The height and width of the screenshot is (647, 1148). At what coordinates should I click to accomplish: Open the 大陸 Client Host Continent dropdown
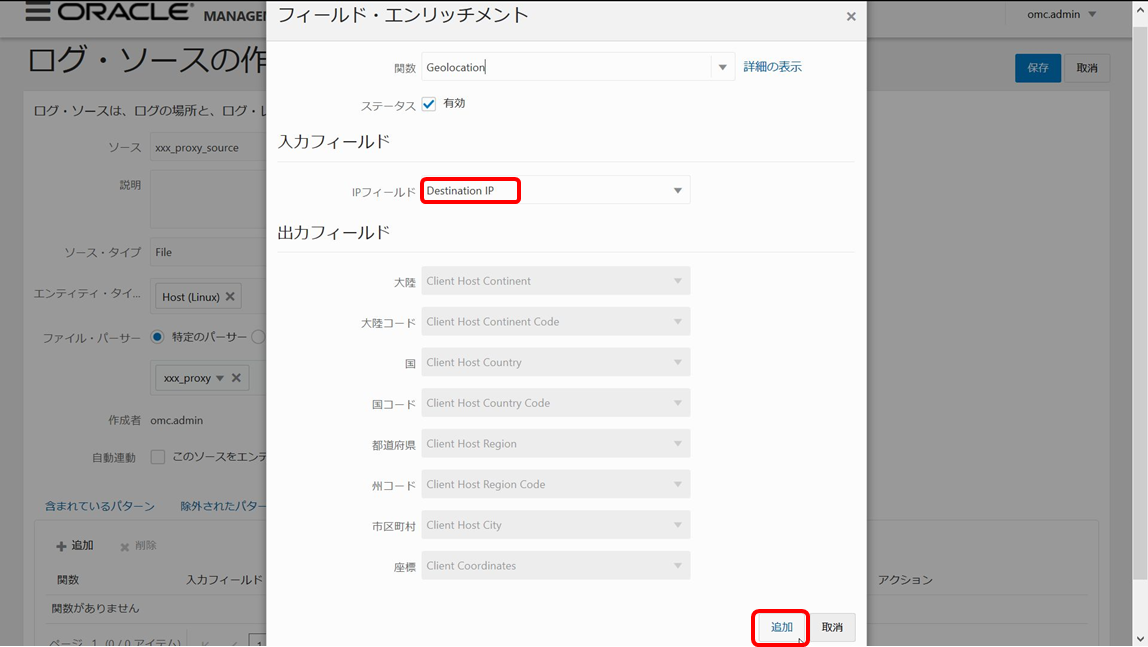556,281
